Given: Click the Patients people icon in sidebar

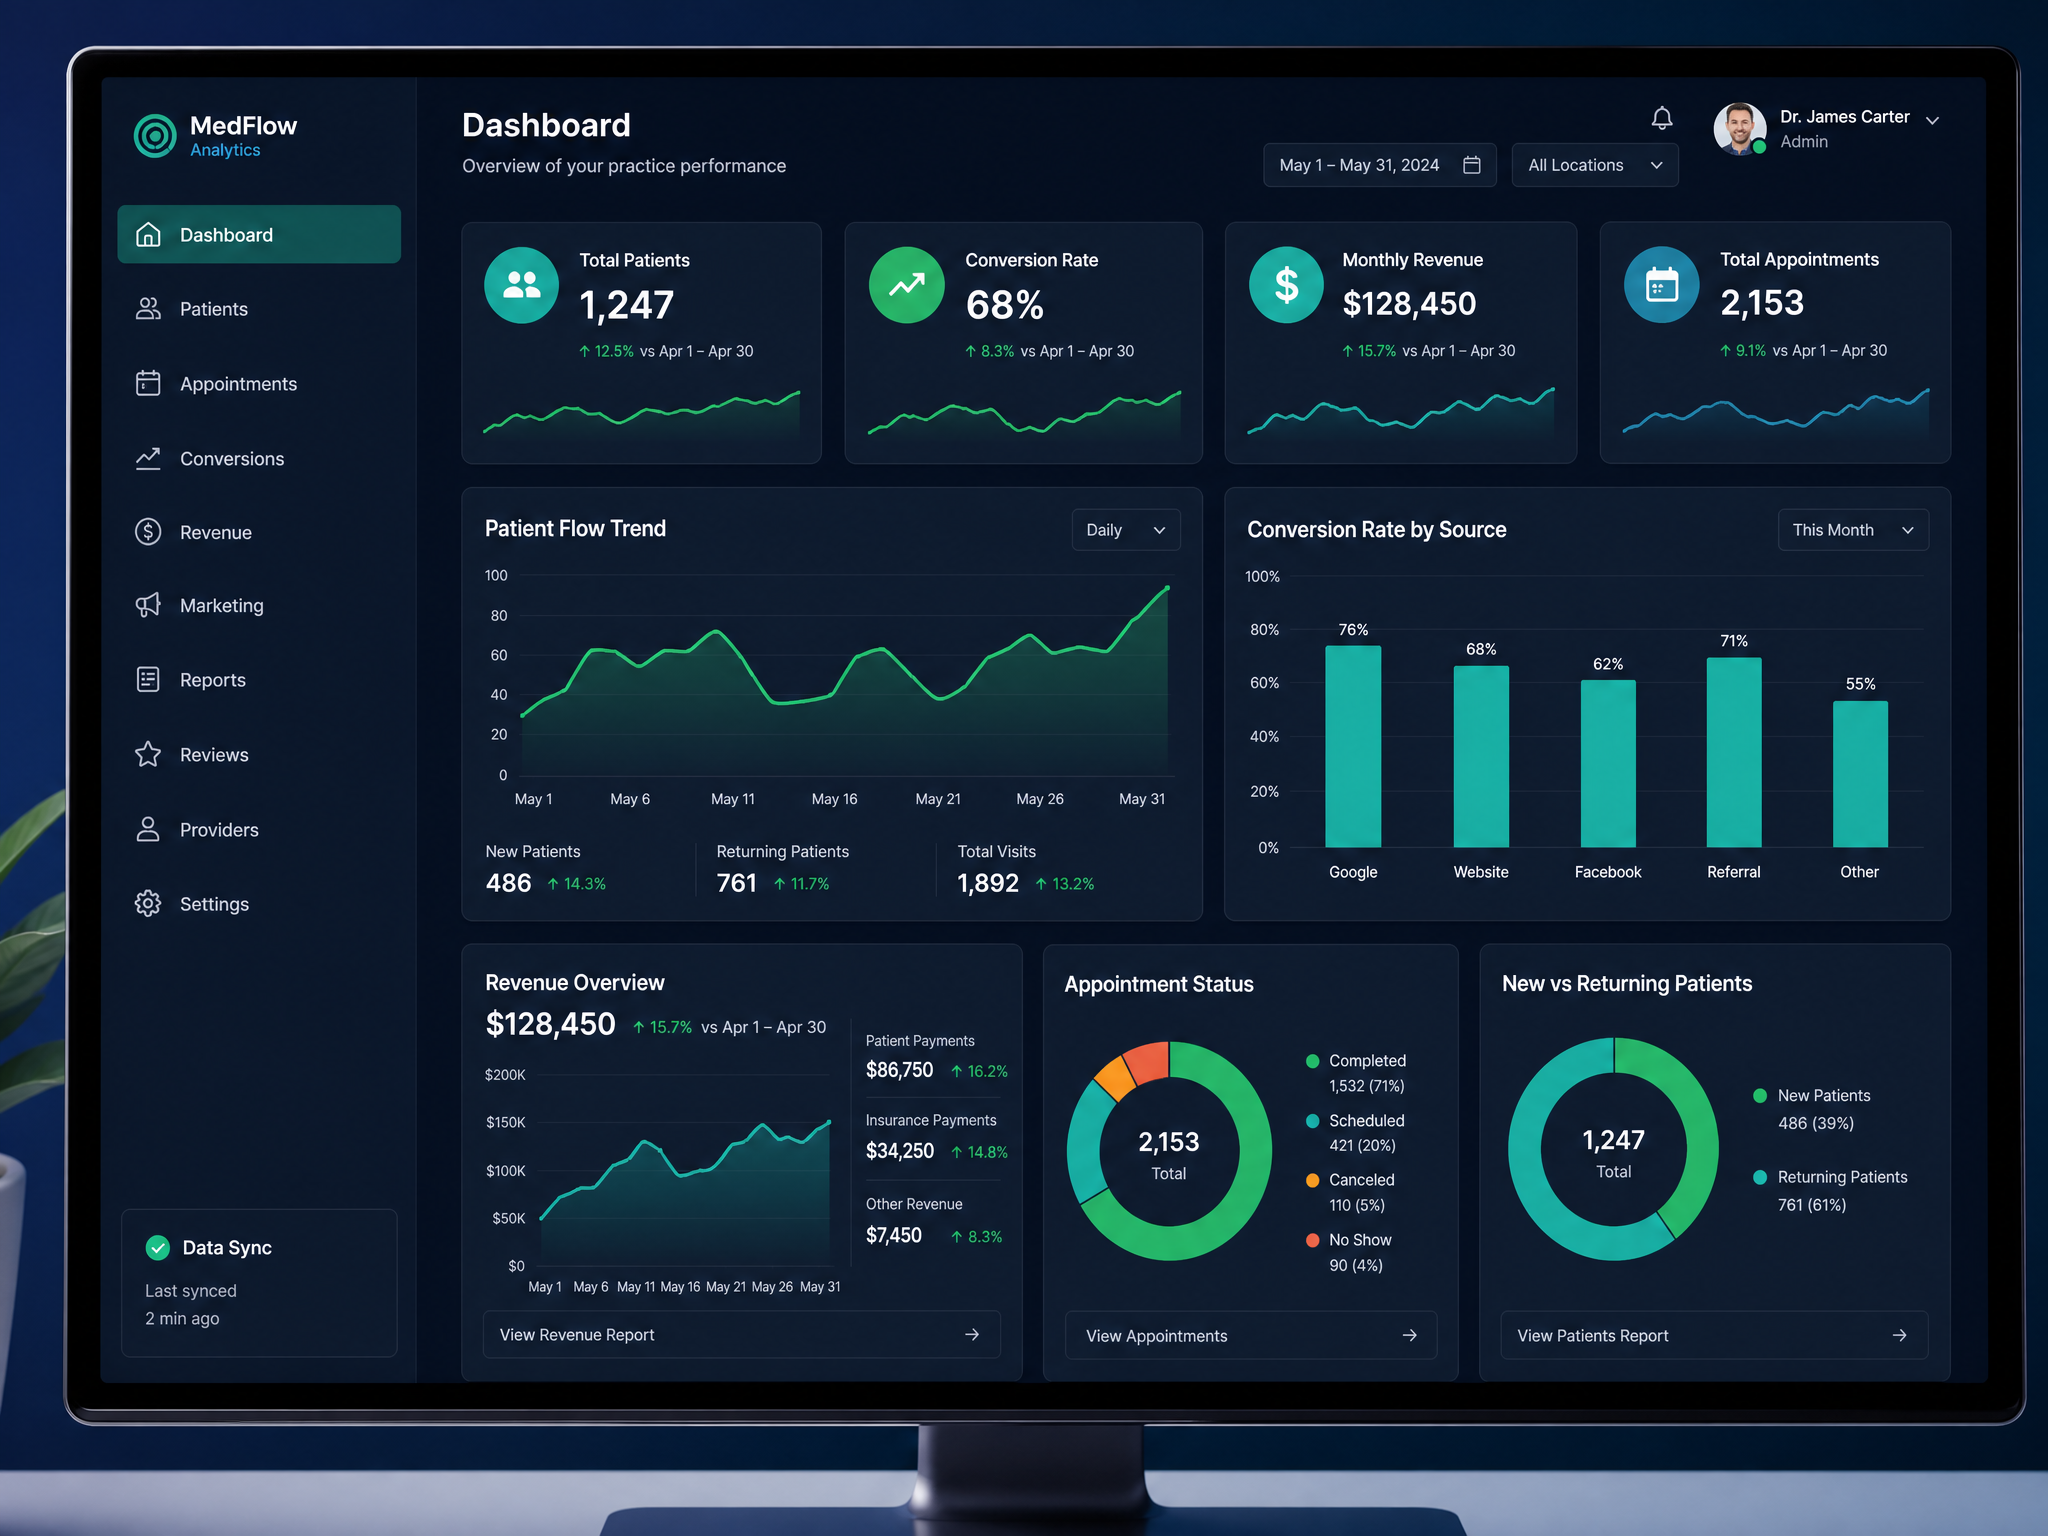Looking at the screenshot, I should pyautogui.click(x=148, y=309).
